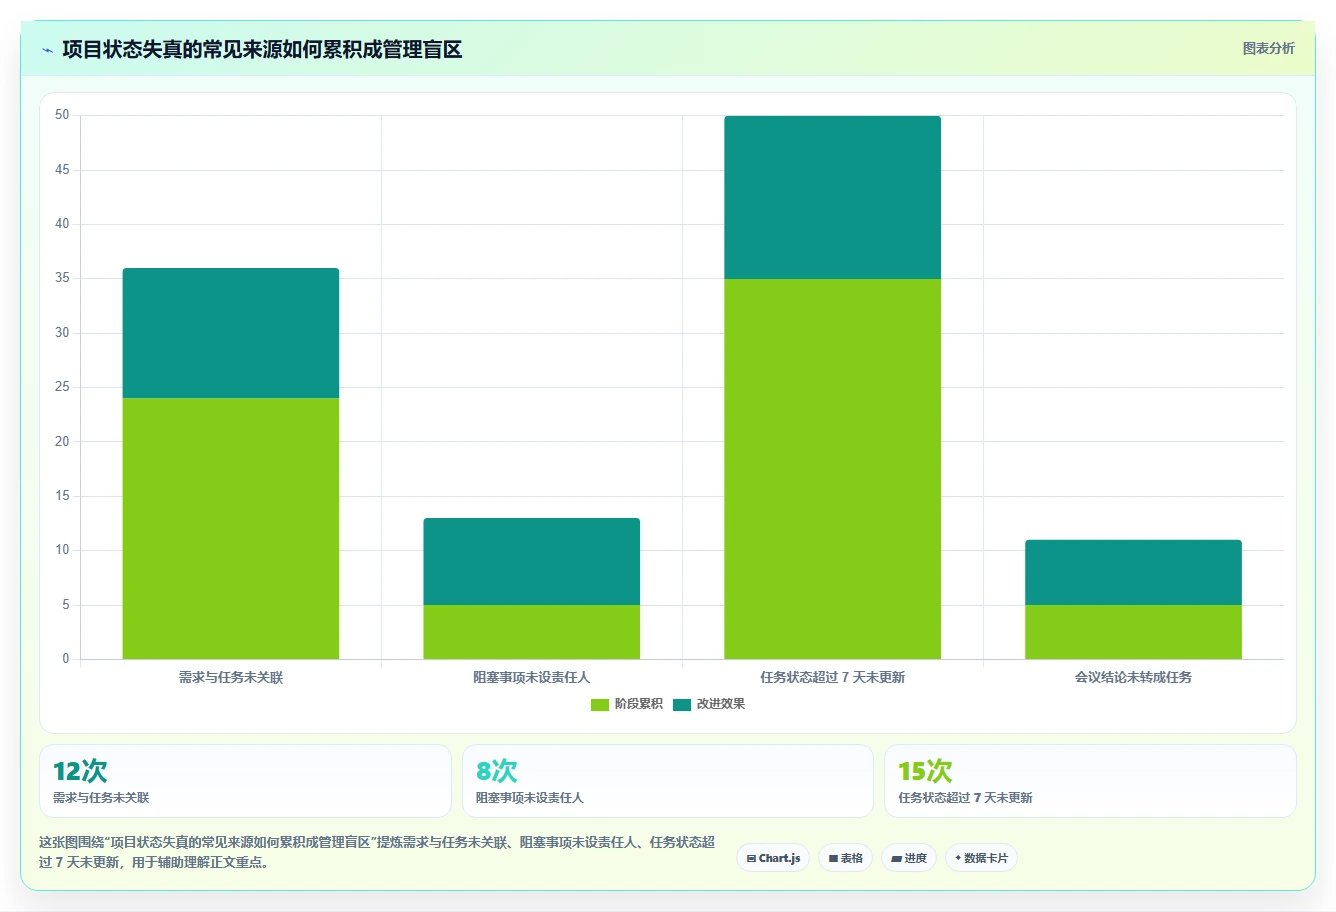
Task: Click the 15次 data card
Action: click(x=1090, y=781)
